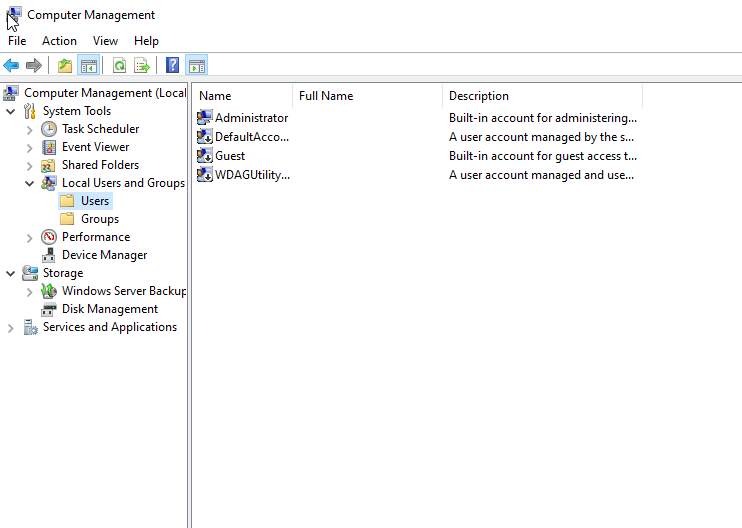This screenshot has width=742, height=528.
Task: Click the Local Users and Groups icon
Action: tap(49, 183)
